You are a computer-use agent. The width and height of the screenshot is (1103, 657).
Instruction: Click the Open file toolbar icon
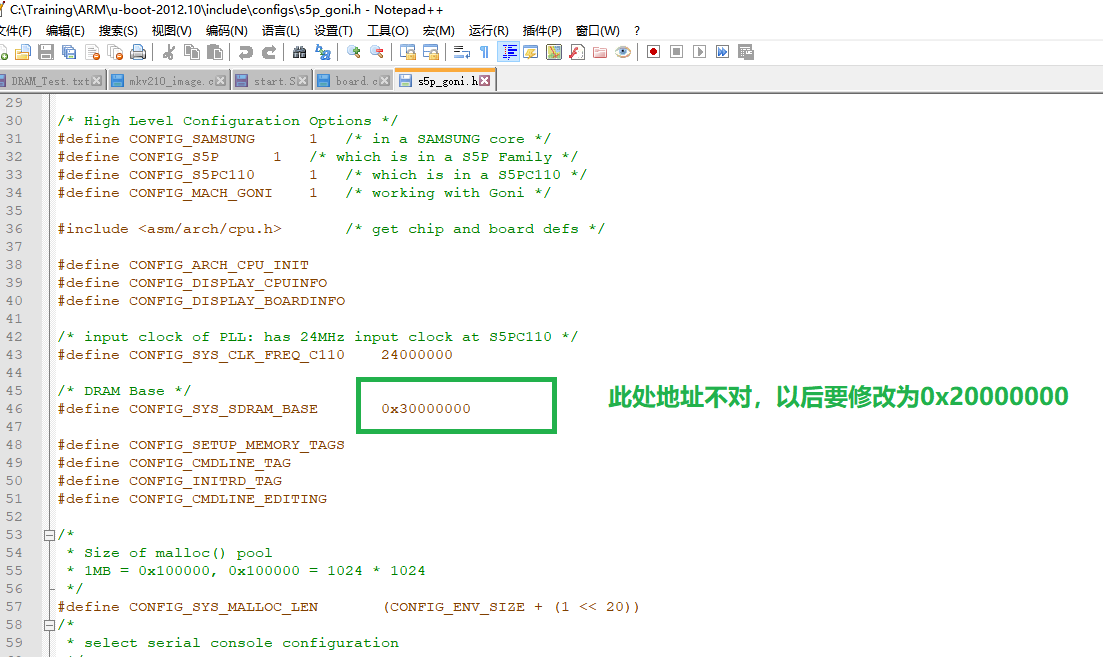point(23,52)
